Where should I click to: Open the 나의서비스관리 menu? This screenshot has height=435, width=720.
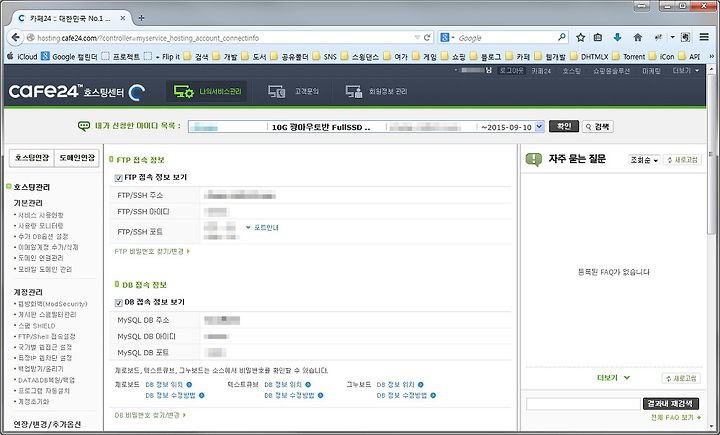point(207,91)
